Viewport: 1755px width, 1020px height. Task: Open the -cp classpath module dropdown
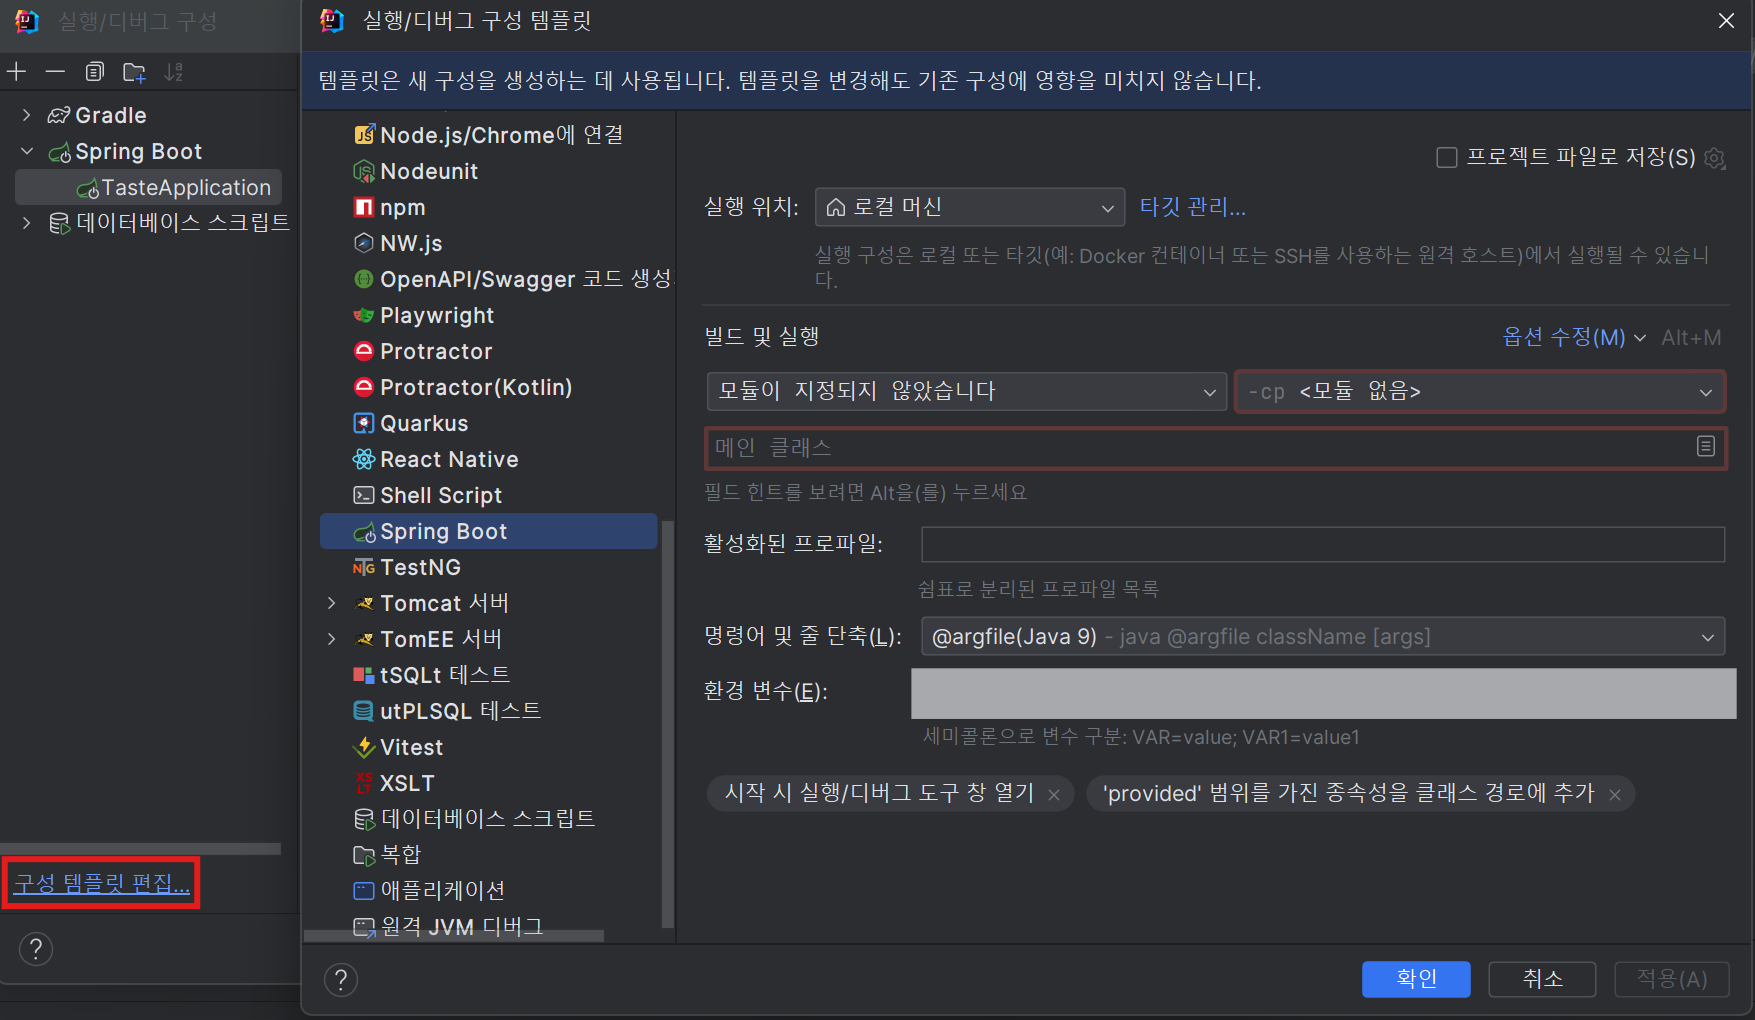point(1480,391)
